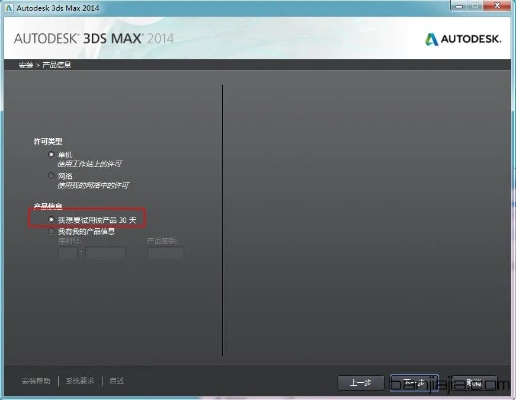The height and width of the screenshot is (400, 516).
Task: Go back with the 上一步 button
Action: click(361, 383)
